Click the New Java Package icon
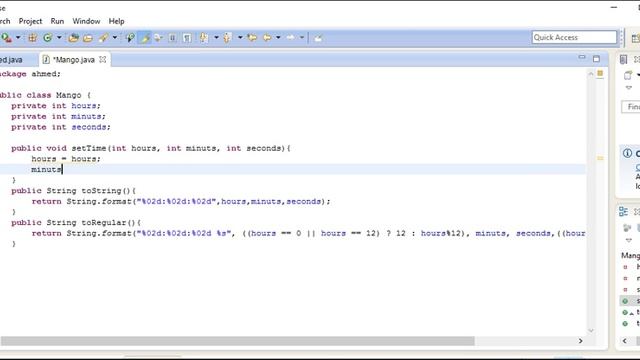Image resolution: width=640 pixels, height=360 pixels. [32, 38]
